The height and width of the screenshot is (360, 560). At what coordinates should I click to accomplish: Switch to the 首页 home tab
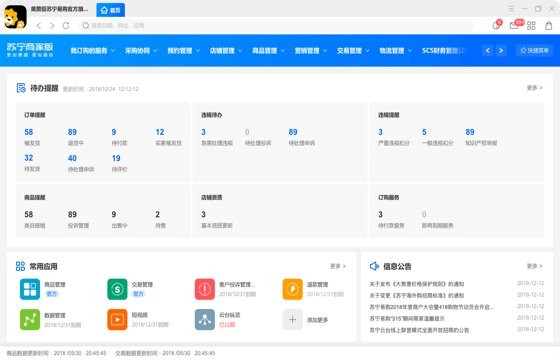click(111, 10)
